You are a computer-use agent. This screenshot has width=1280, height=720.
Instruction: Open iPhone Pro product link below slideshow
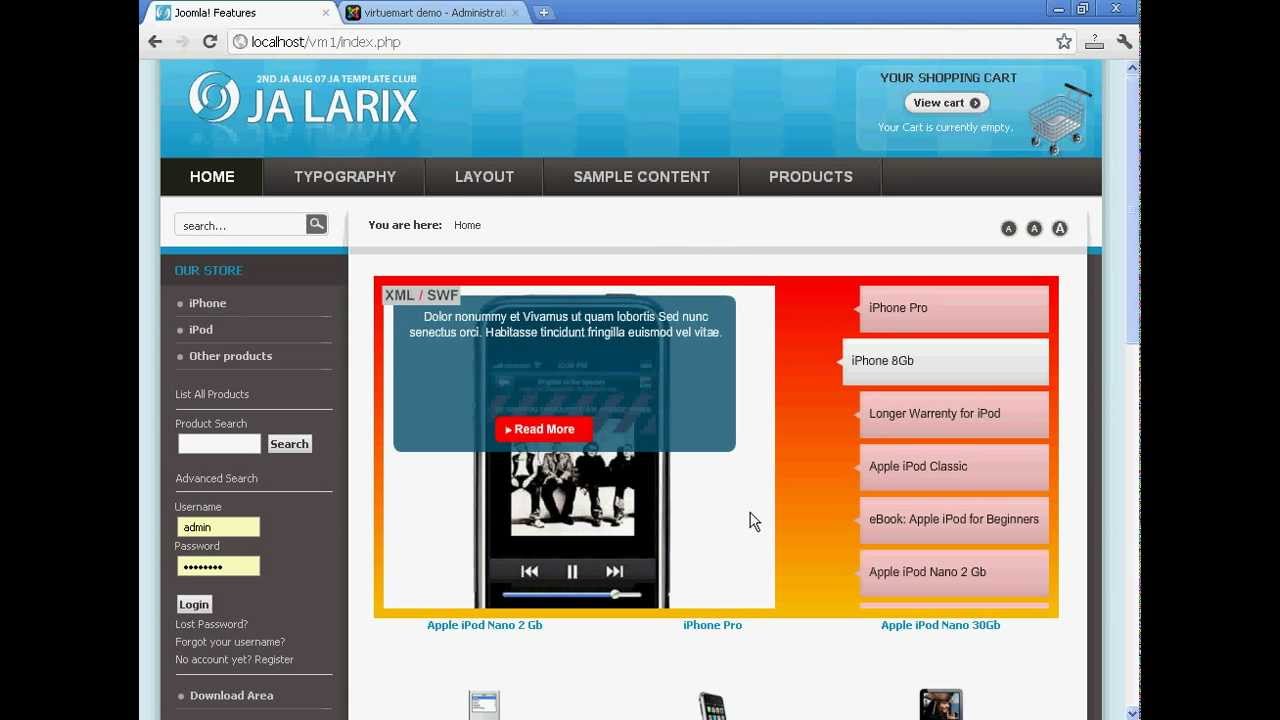(x=712, y=625)
